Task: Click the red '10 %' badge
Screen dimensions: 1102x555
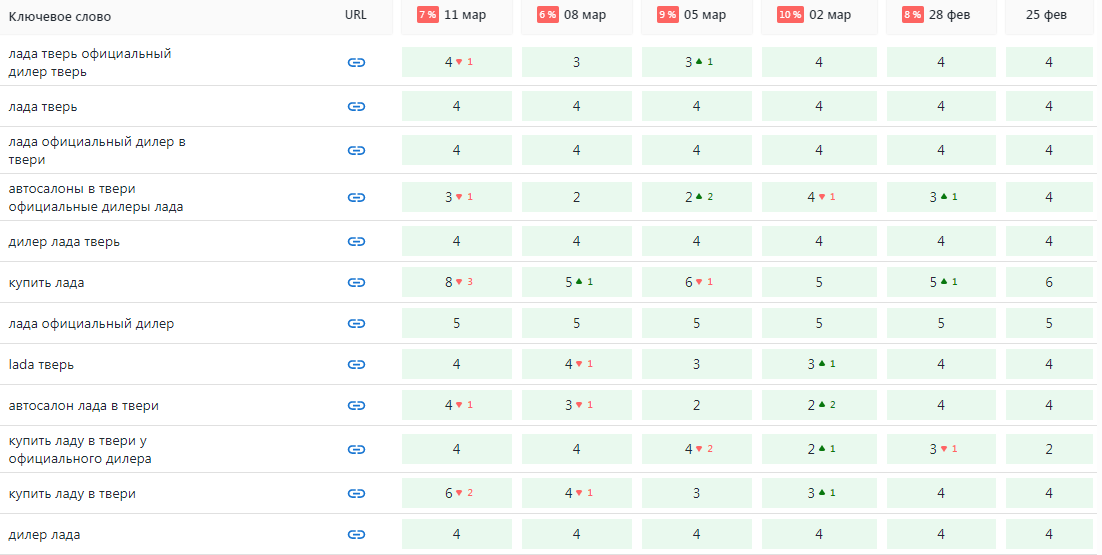Action: click(790, 15)
